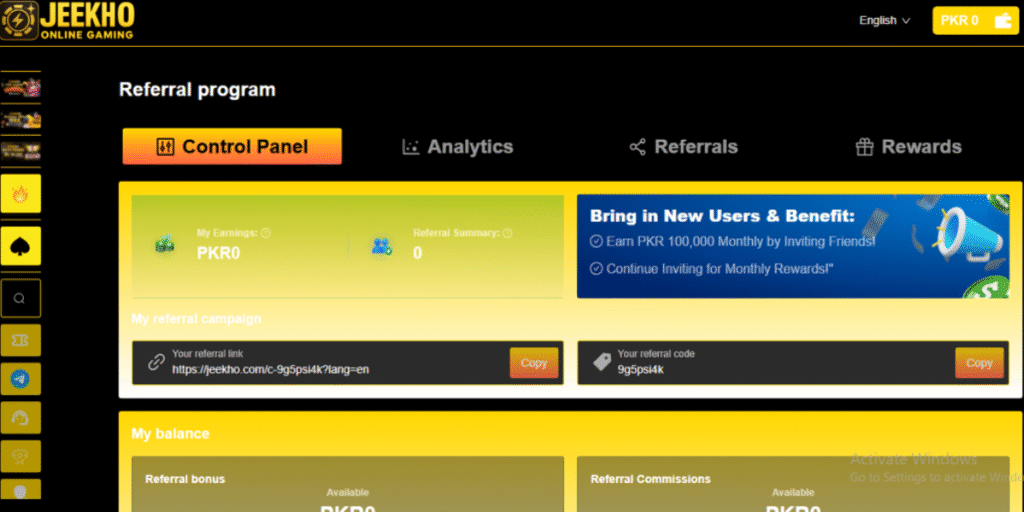Click Earn PKR 100,000 Monthly banner line
Image resolution: width=1024 pixels, height=512 pixels.
coord(733,242)
